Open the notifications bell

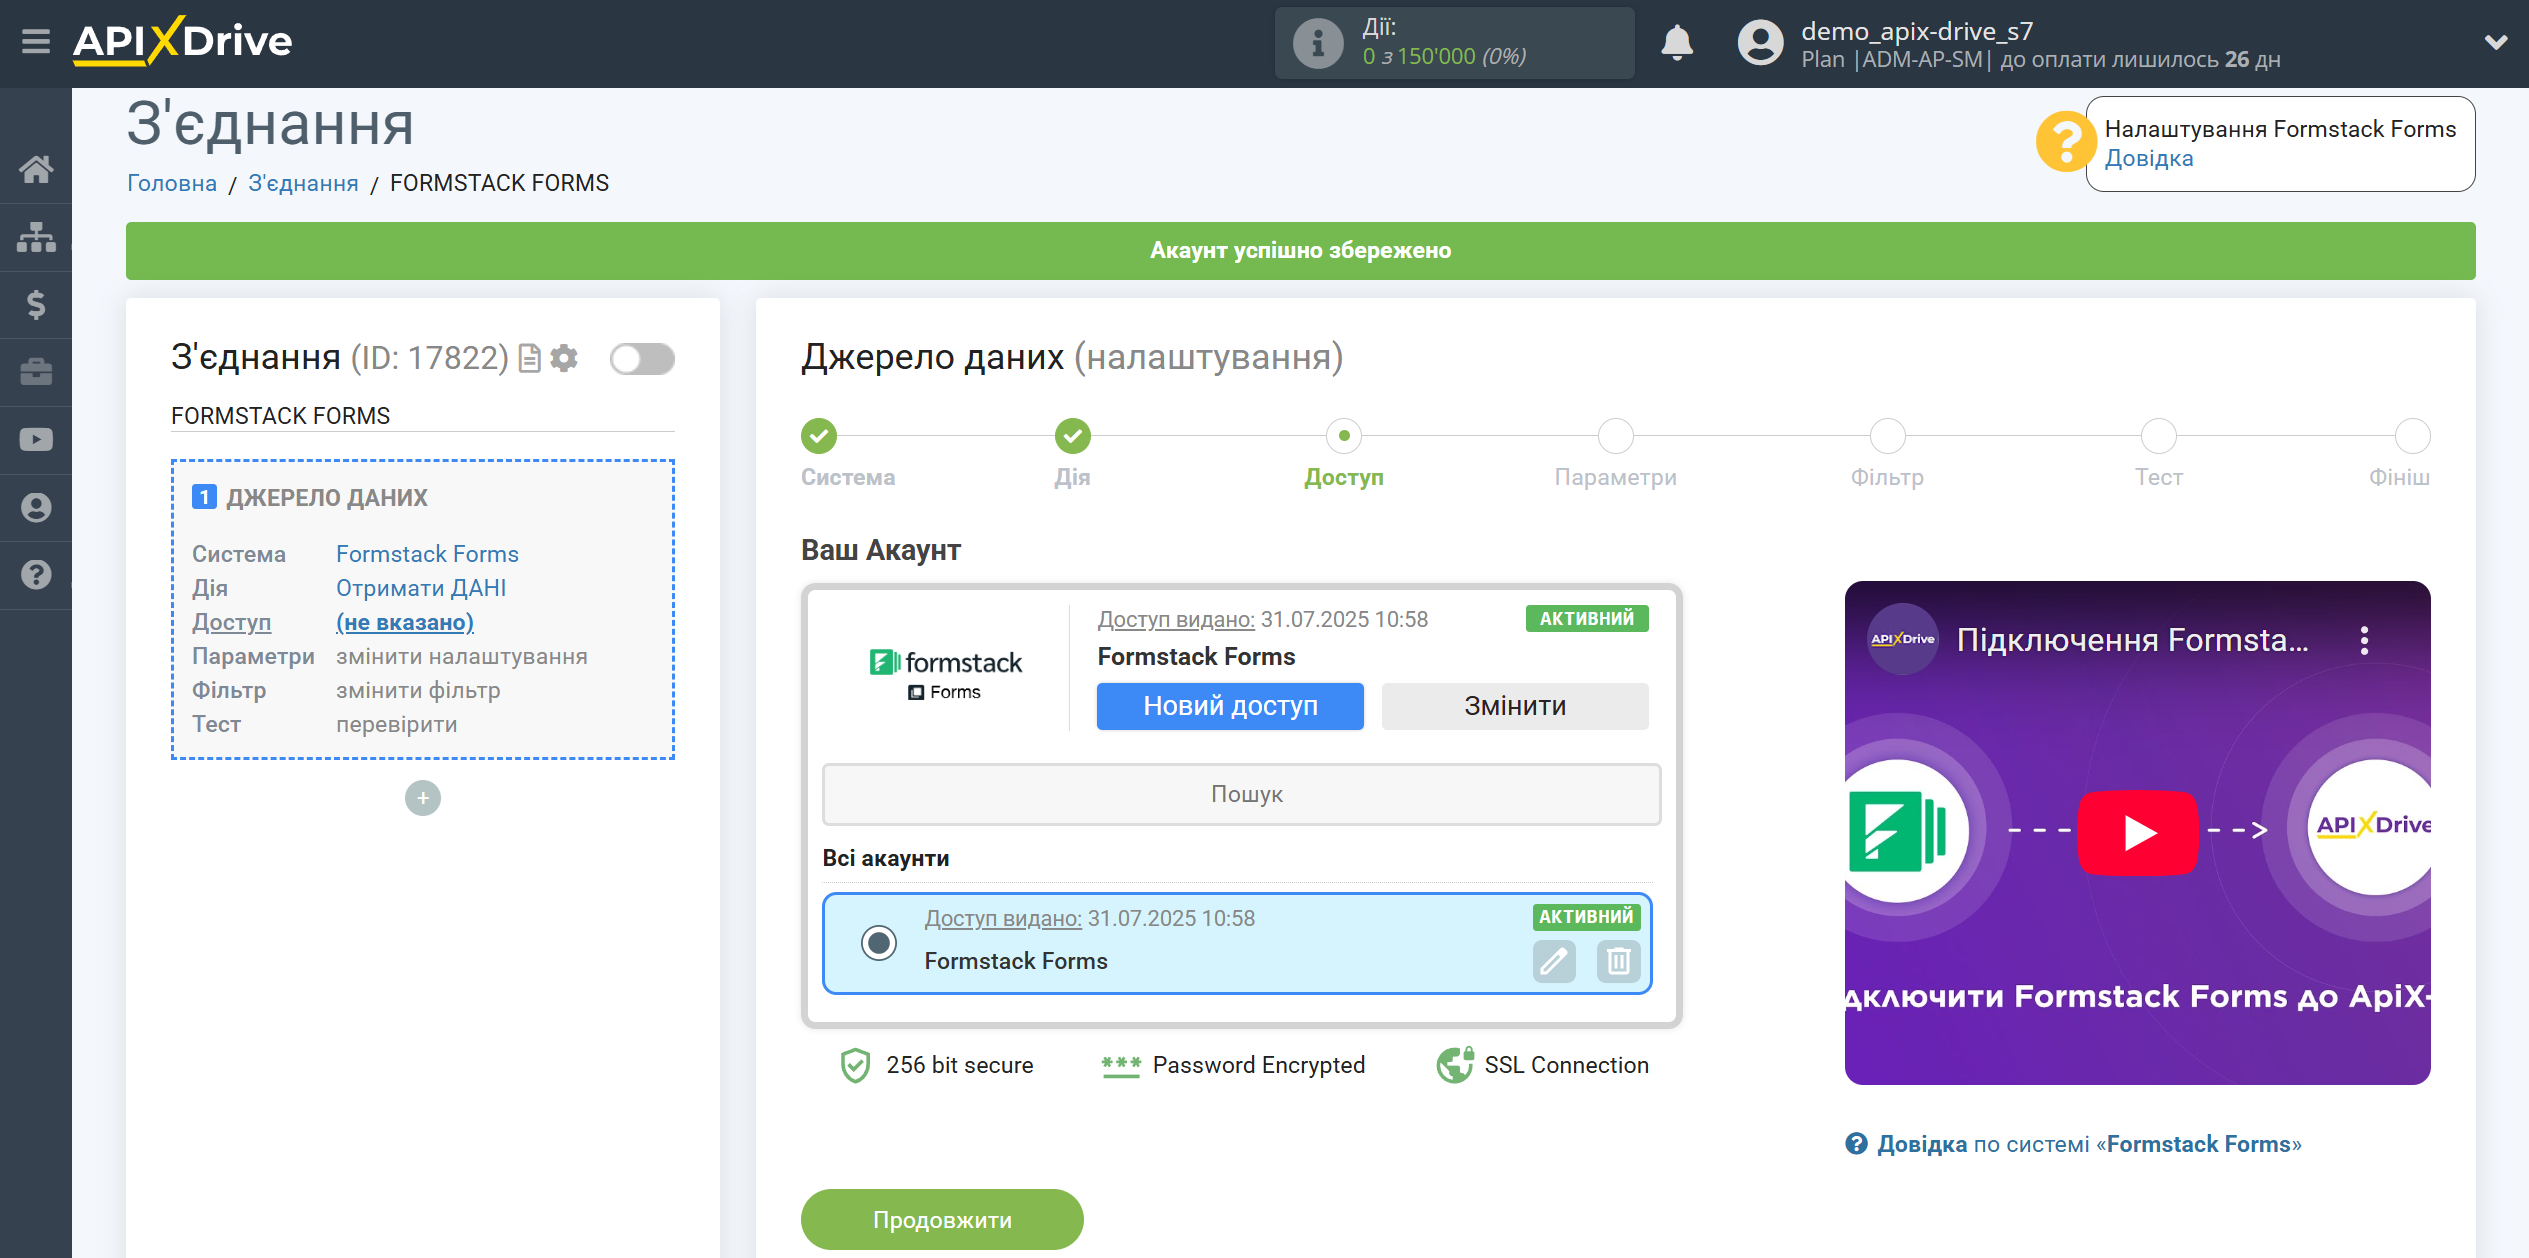[x=1677, y=43]
